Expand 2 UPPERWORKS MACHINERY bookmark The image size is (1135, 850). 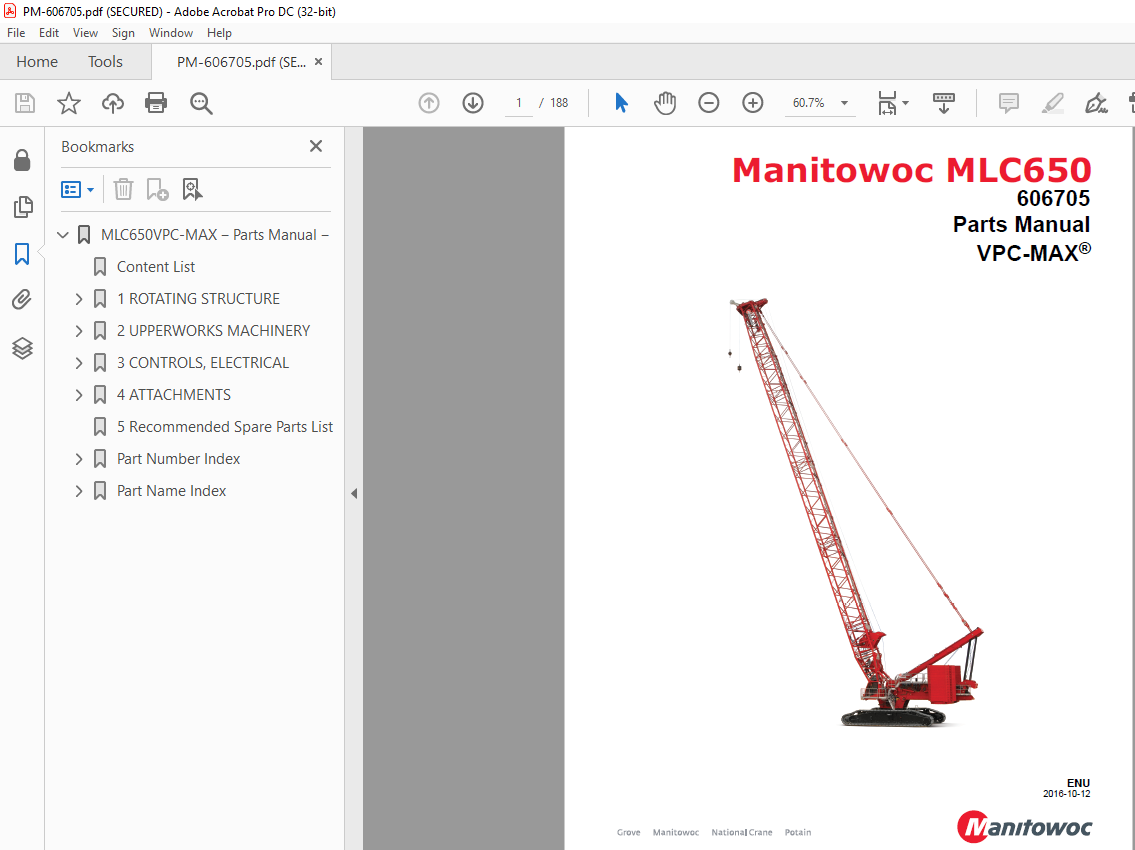tap(79, 331)
